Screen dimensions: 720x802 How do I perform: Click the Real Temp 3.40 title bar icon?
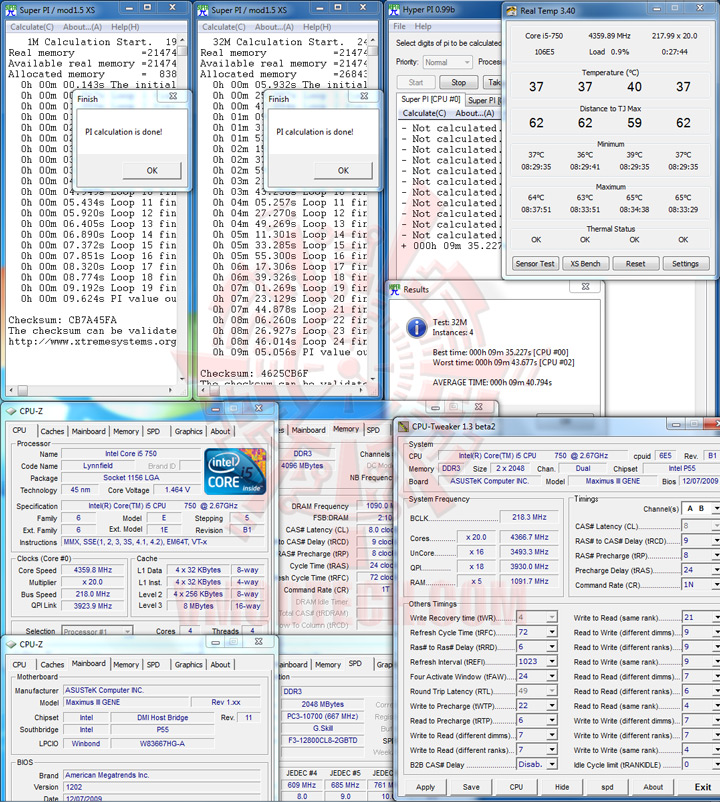tap(512, 11)
